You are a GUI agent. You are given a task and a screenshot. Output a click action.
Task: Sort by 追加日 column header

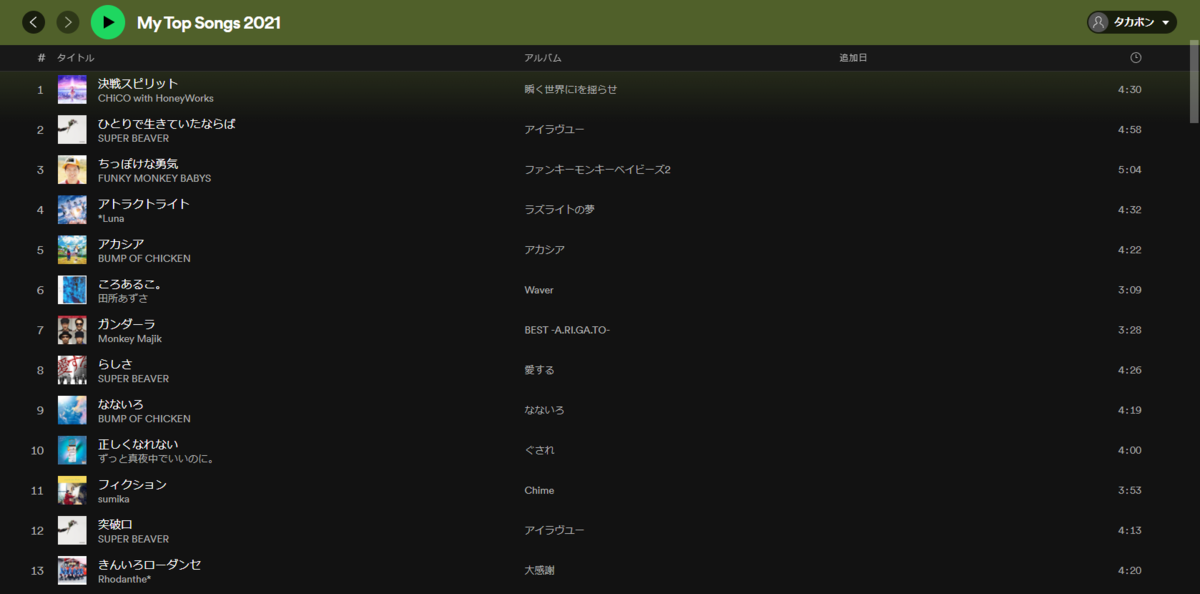(x=853, y=58)
